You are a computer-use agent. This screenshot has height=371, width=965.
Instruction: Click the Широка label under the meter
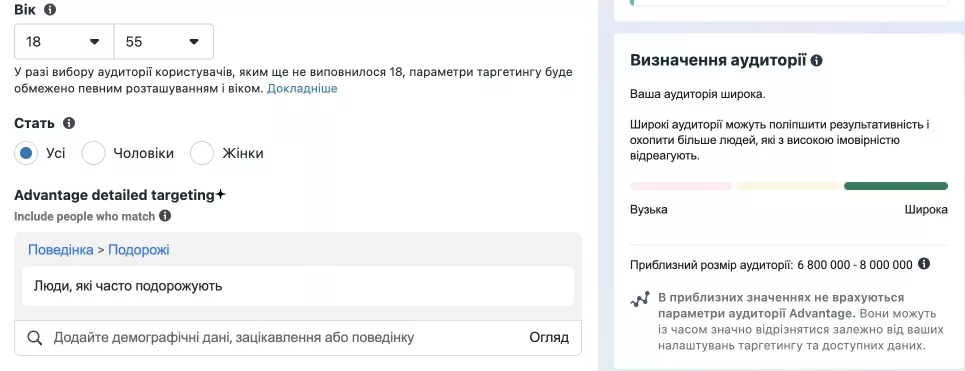[x=926, y=210]
